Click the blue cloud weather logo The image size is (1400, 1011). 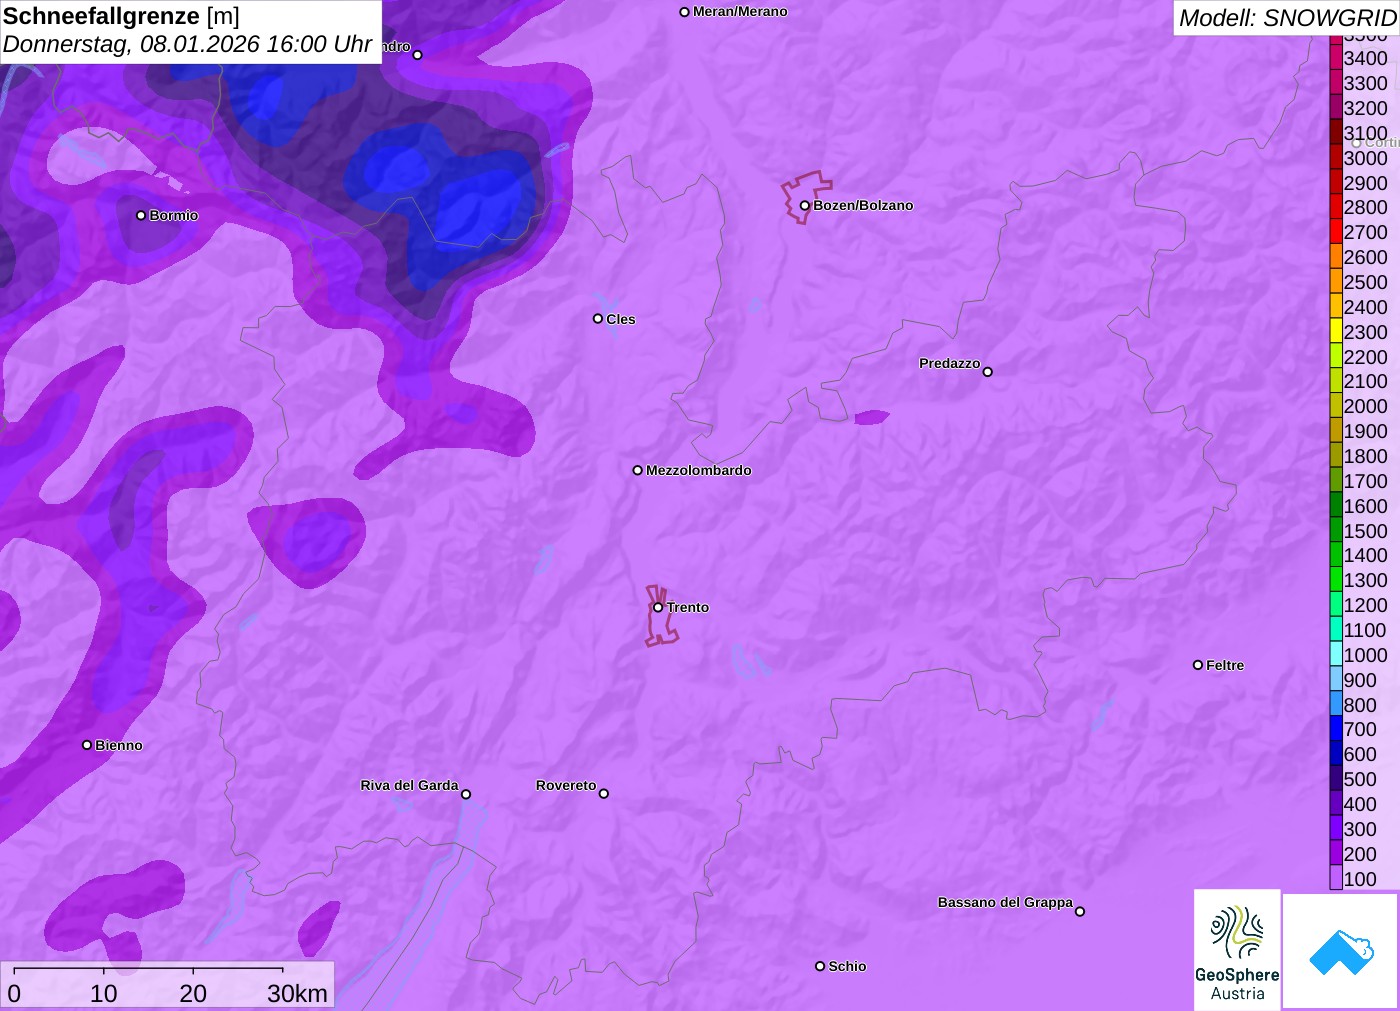click(x=1341, y=951)
